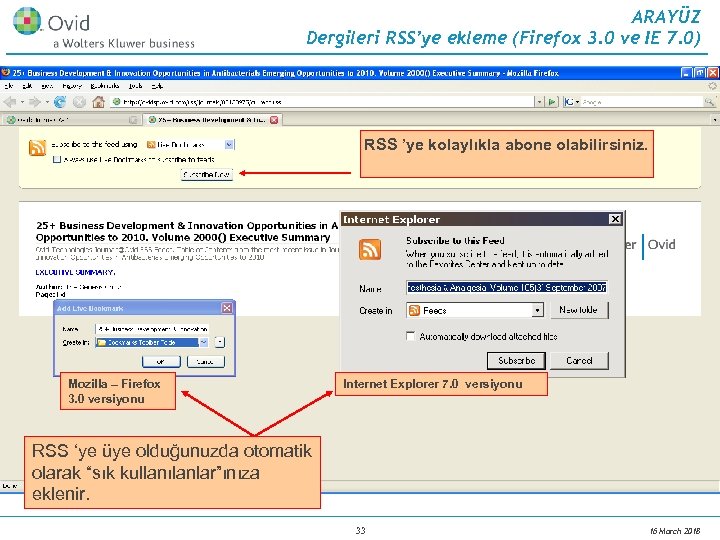This screenshot has width=720, height=540.
Task: Click New folder button in IE dialog
Action: (x=578, y=310)
